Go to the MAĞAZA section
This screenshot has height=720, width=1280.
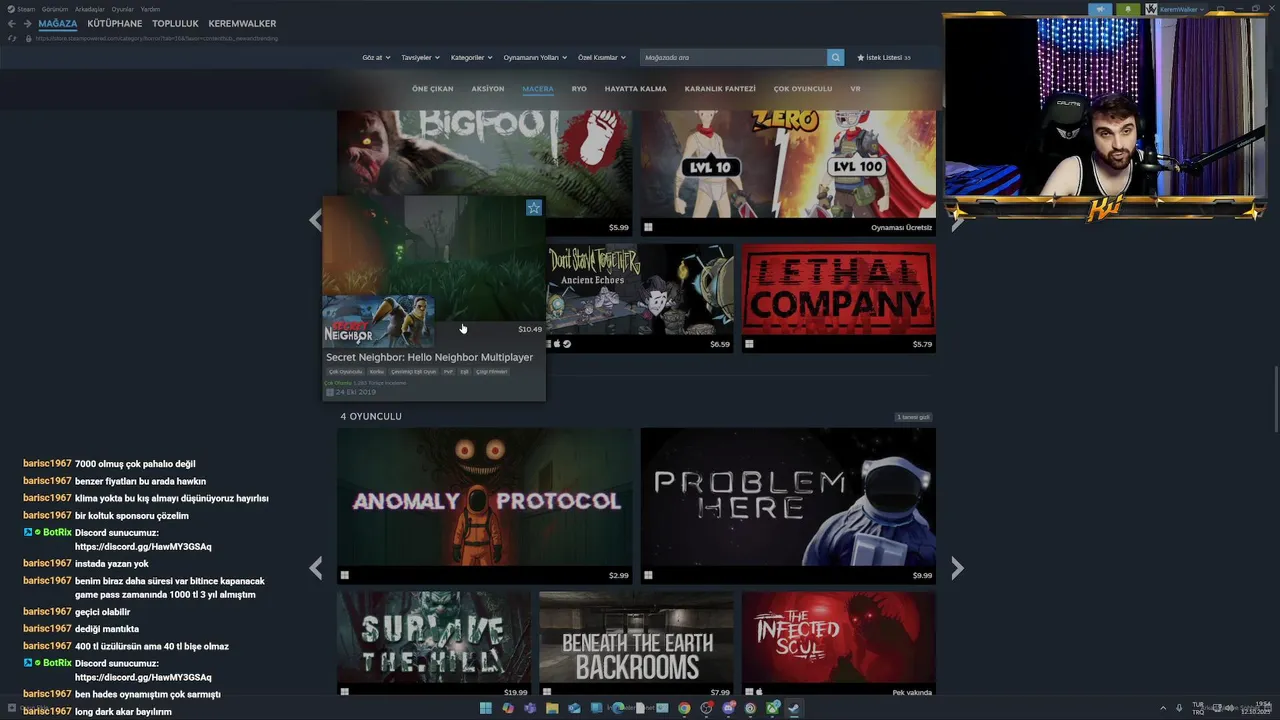click(58, 23)
